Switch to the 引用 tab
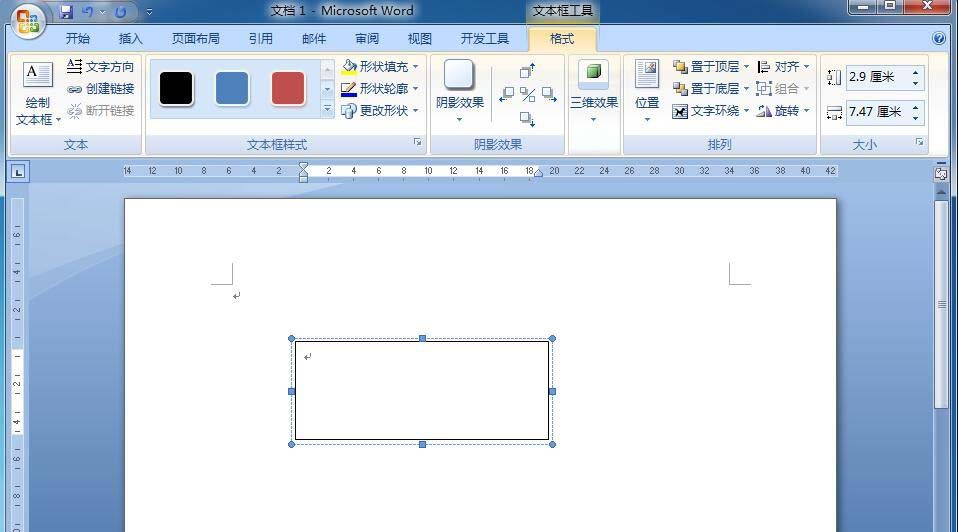This screenshot has width=958, height=532. click(260, 38)
